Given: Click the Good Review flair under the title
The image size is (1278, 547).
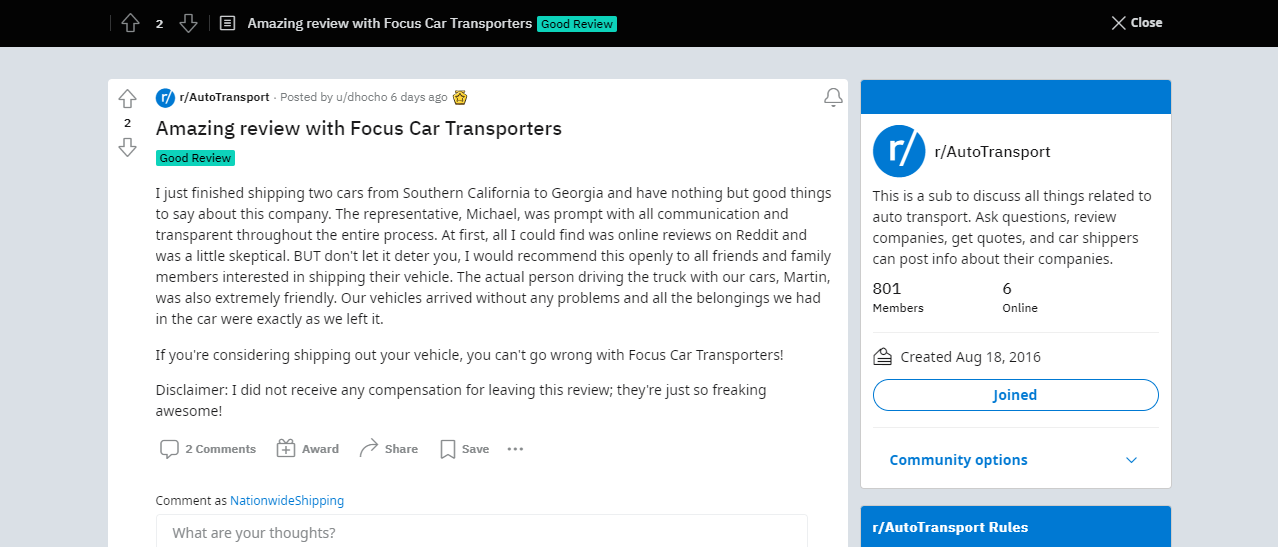Looking at the screenshot, I should tap(195, 158).
